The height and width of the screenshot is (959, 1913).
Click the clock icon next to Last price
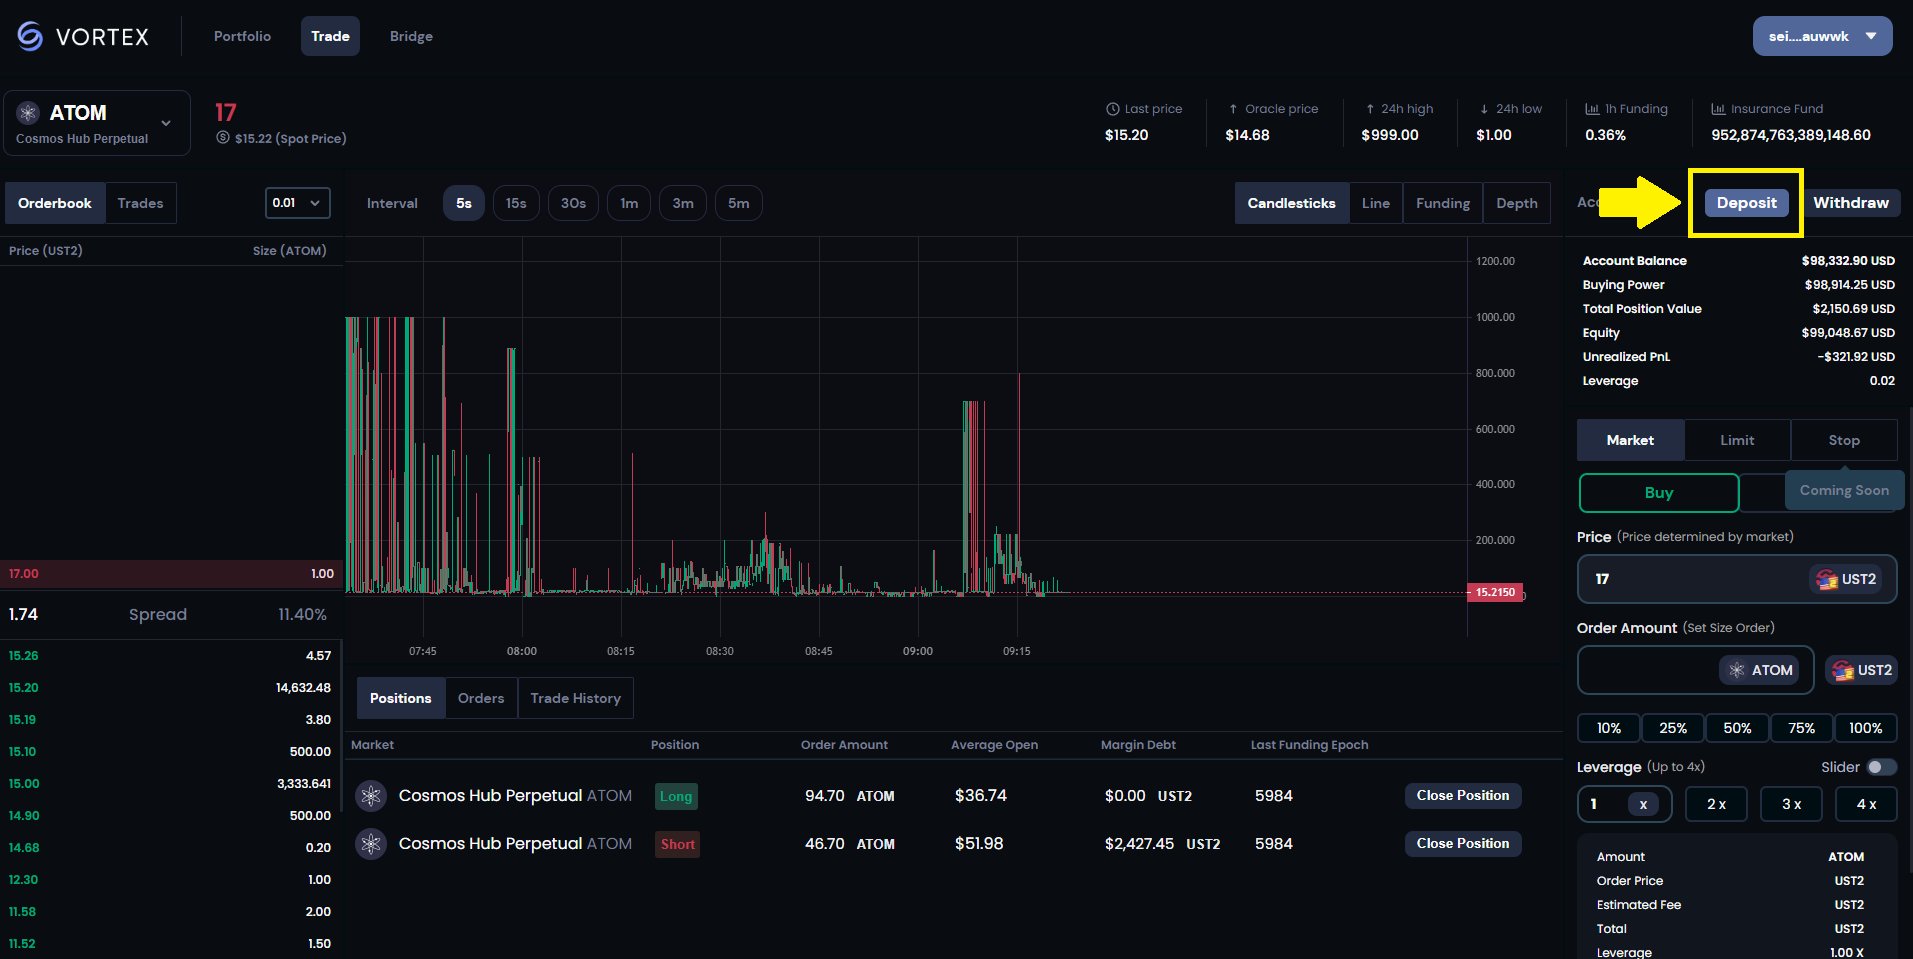click(1111, 108)
